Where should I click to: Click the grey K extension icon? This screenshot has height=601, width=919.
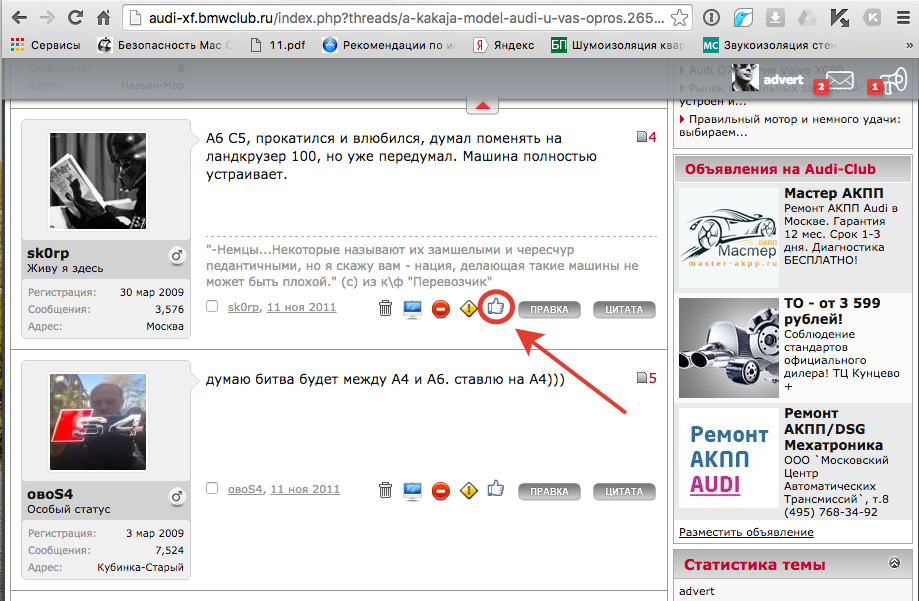pyautogui.click(x=872, y=18)
